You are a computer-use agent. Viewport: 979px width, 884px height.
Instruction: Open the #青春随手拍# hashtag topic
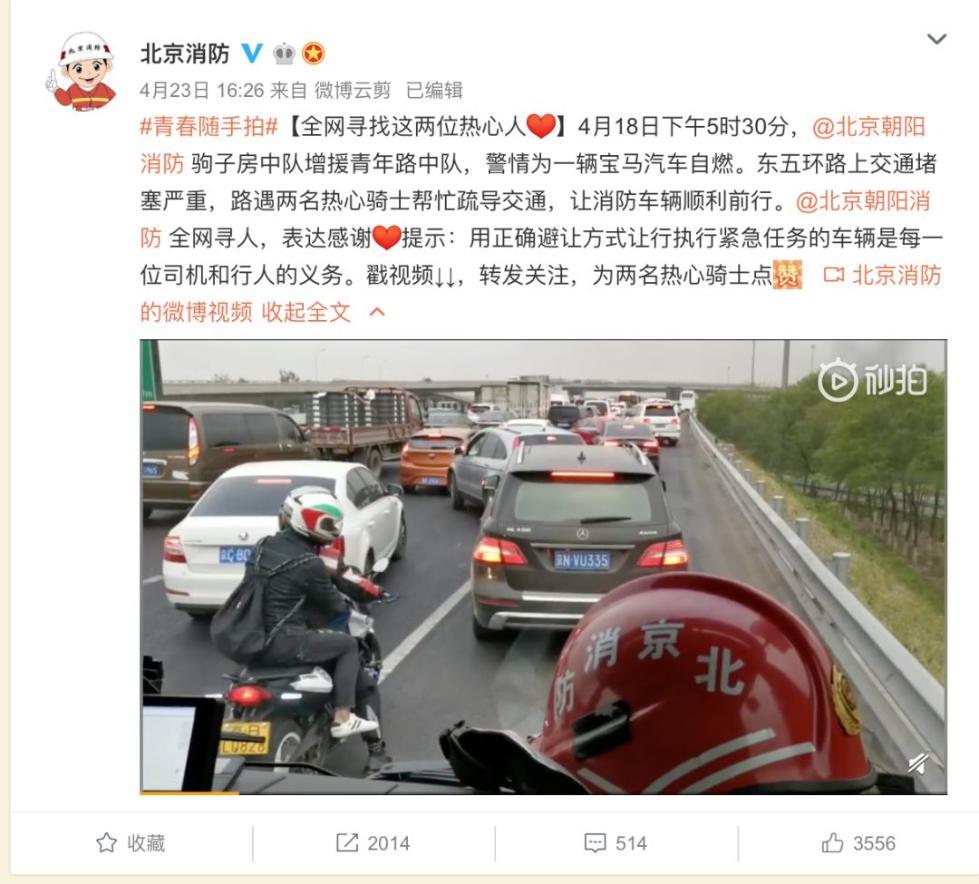tap(209, 127)
